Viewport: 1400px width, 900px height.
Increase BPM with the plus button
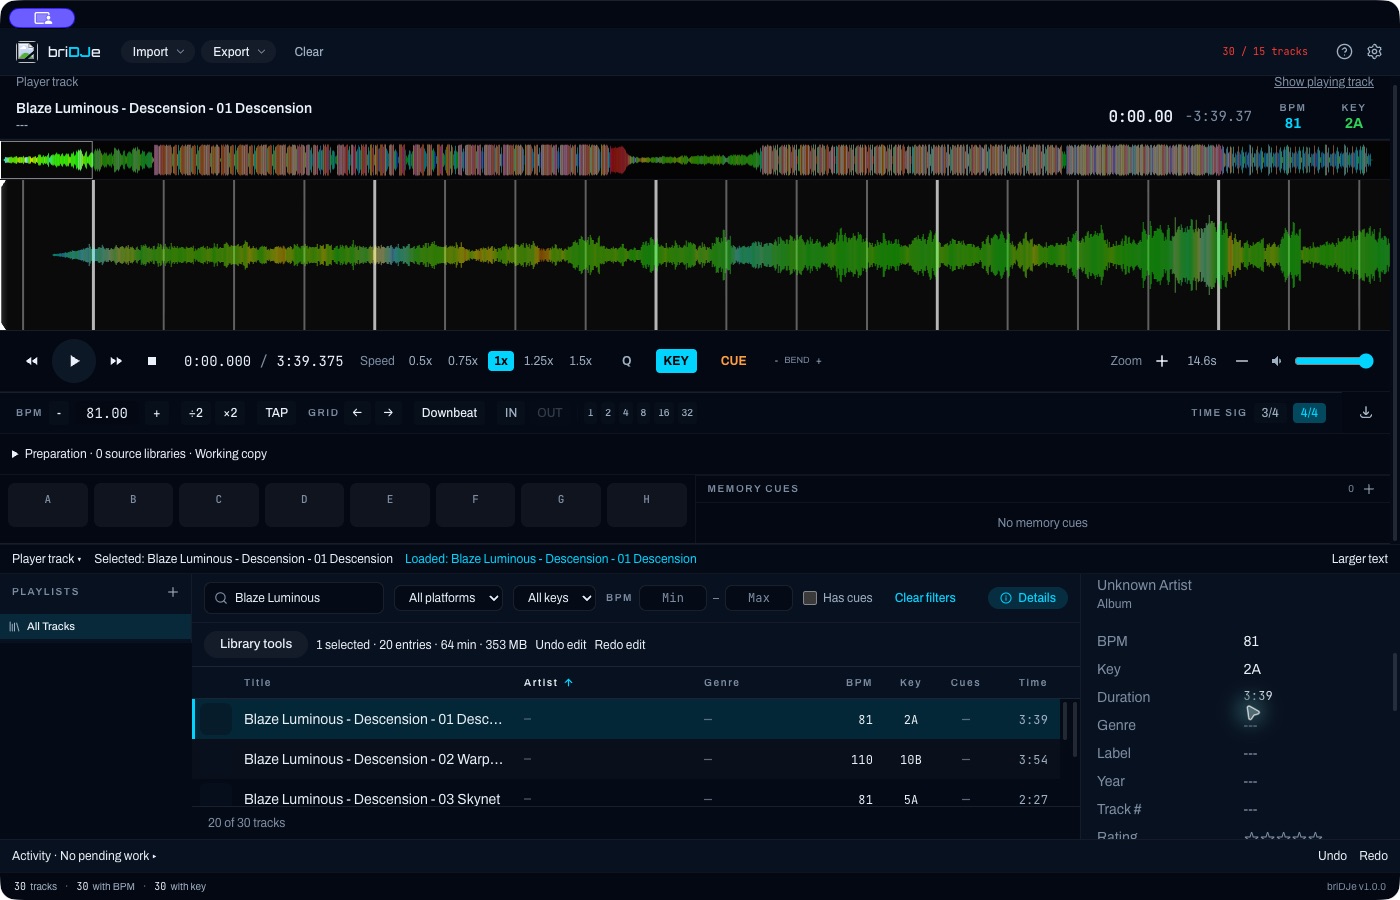(156, 413)
